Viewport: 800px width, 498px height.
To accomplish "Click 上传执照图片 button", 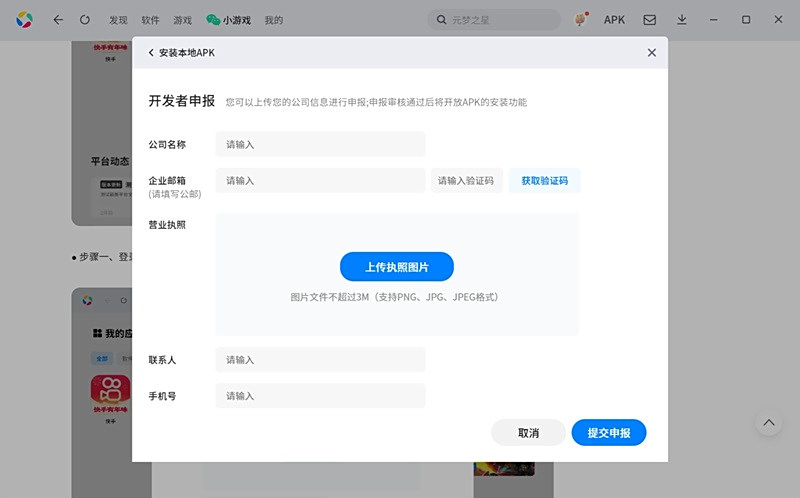I will pyautogui.click(x=397, y=267).
